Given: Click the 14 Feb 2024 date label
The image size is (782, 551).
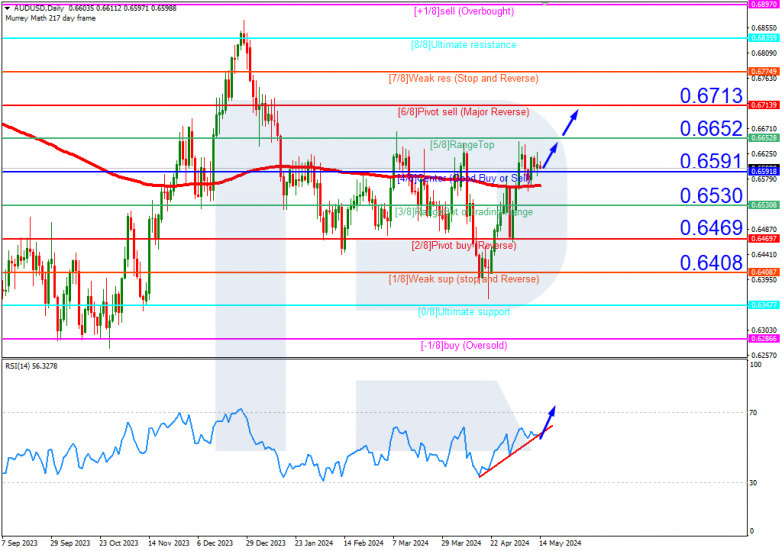Looking at the screenshot, I should click(364, 543).
